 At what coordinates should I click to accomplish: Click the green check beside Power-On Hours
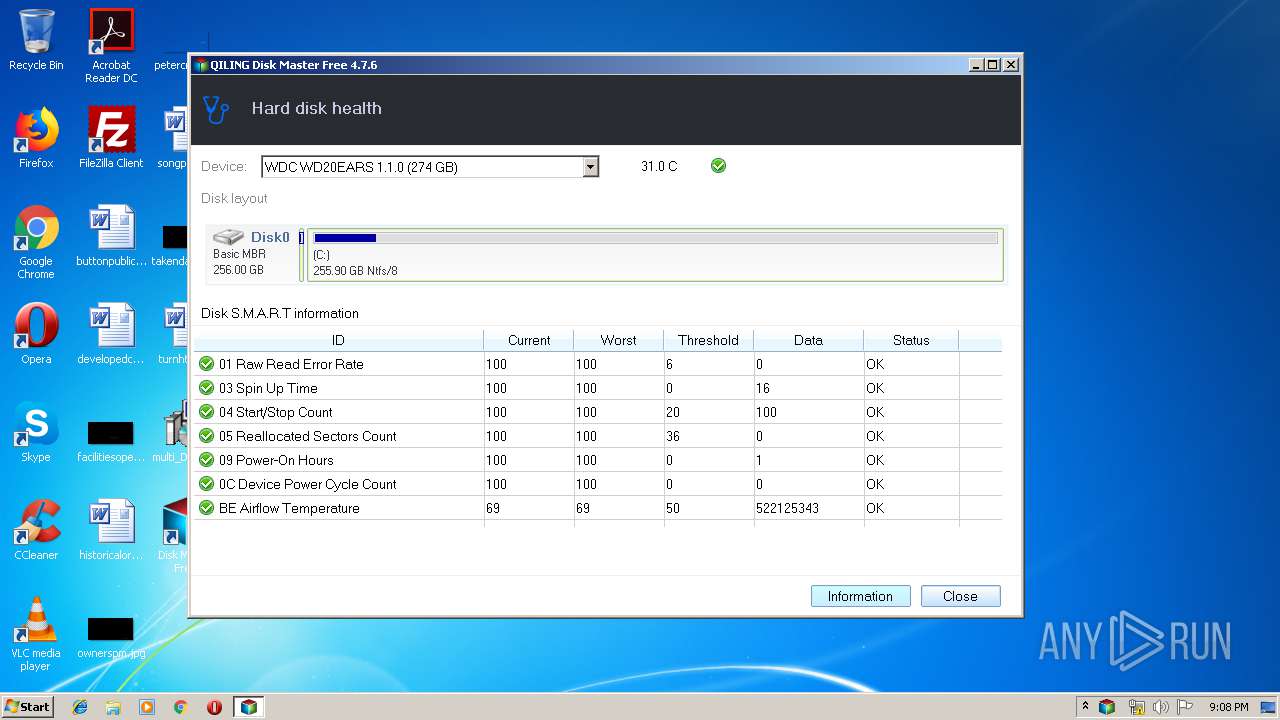pyautogui.click(x=207, y=460)
